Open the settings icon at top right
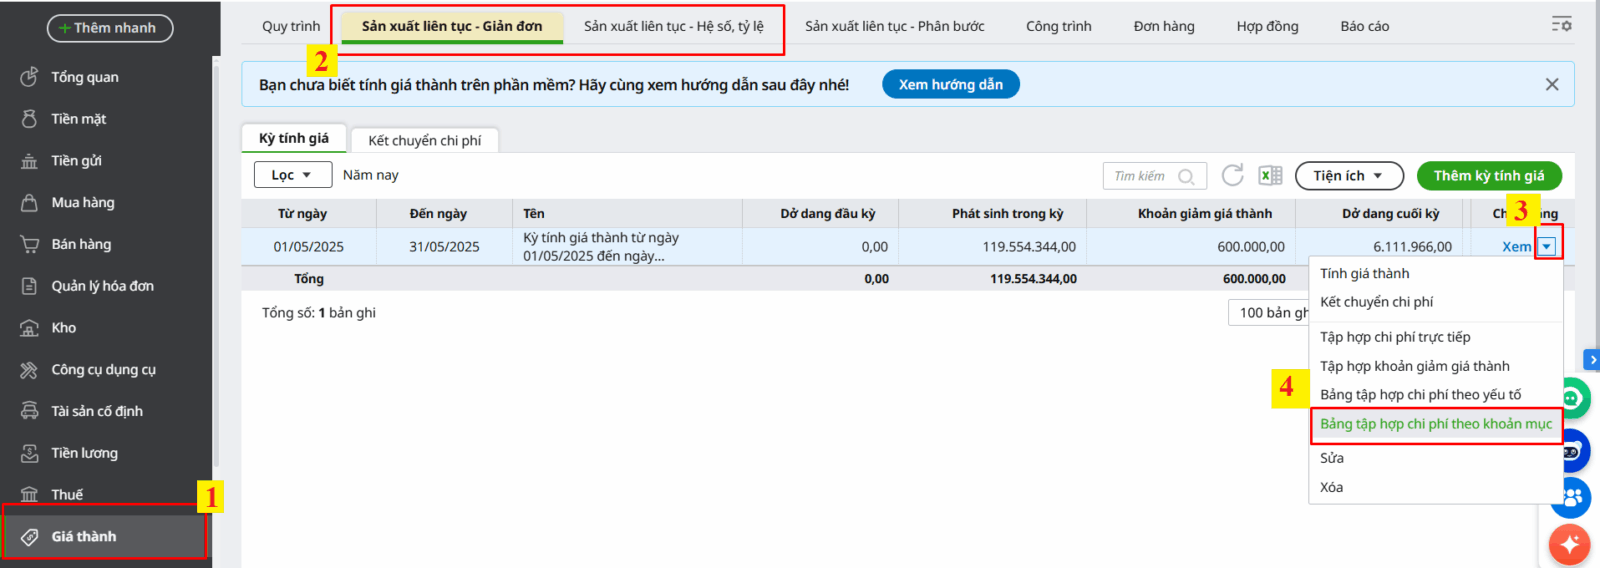 coord(1561,24)
